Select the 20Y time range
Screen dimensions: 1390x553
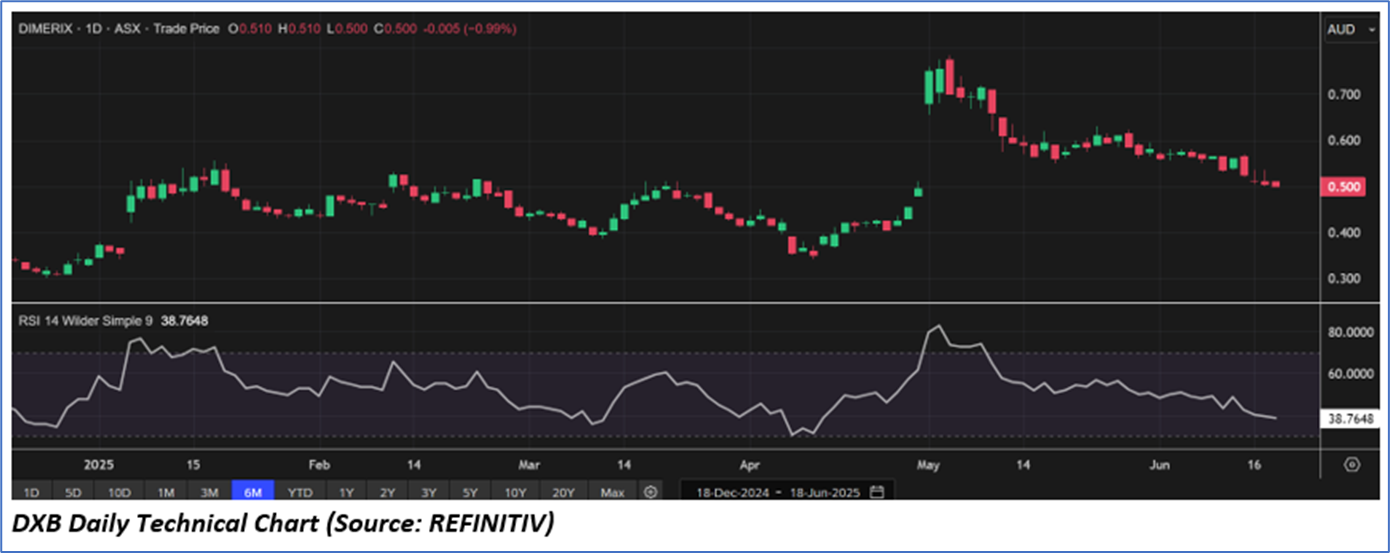(x=564, y=492)
